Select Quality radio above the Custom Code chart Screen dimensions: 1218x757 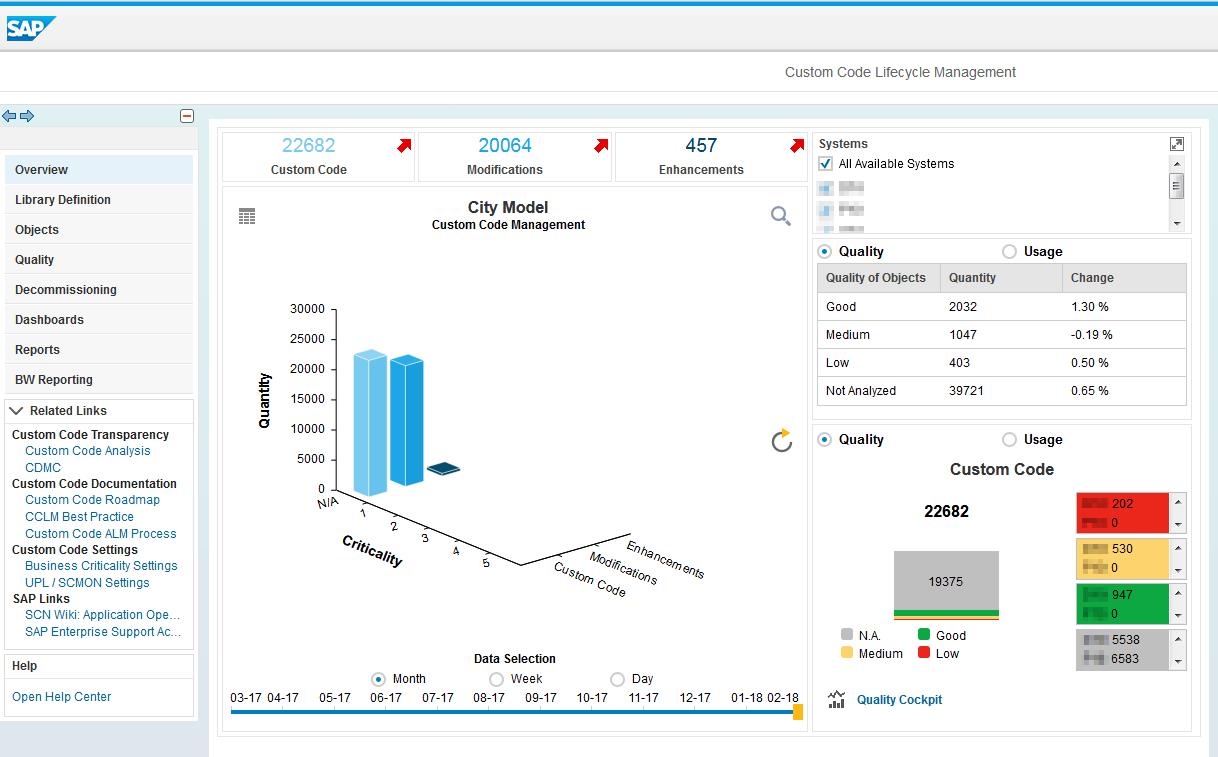tap(825, 440)
